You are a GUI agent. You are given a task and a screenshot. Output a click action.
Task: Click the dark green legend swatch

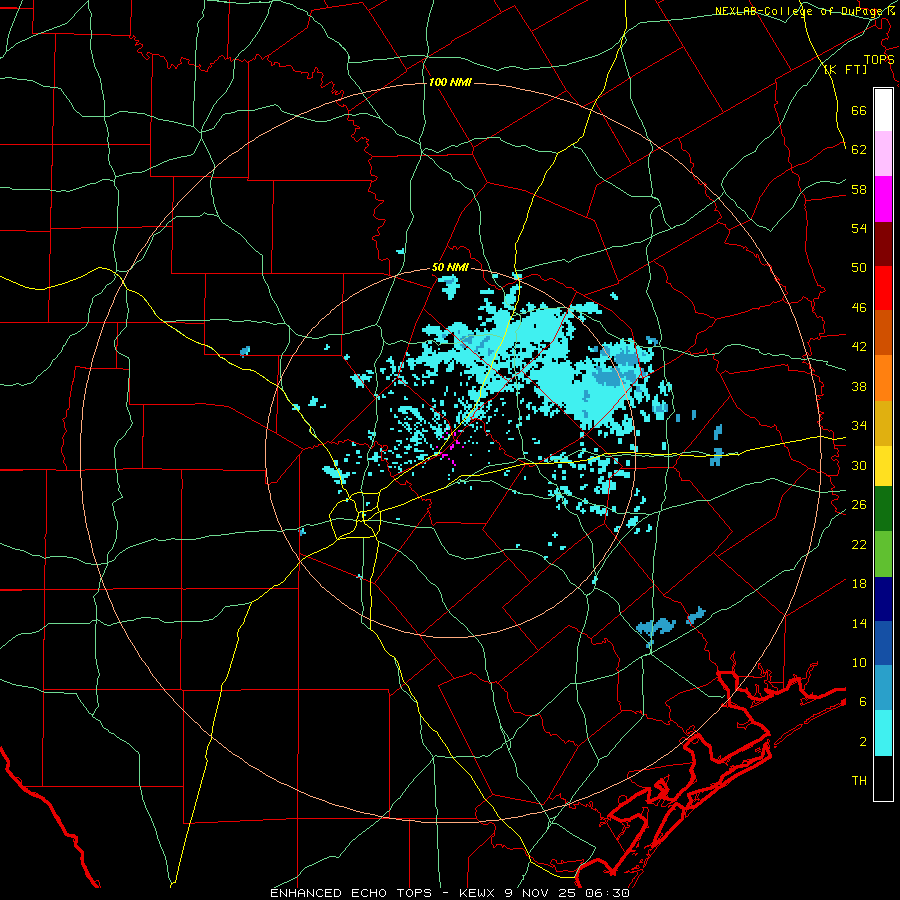point(883,509)
